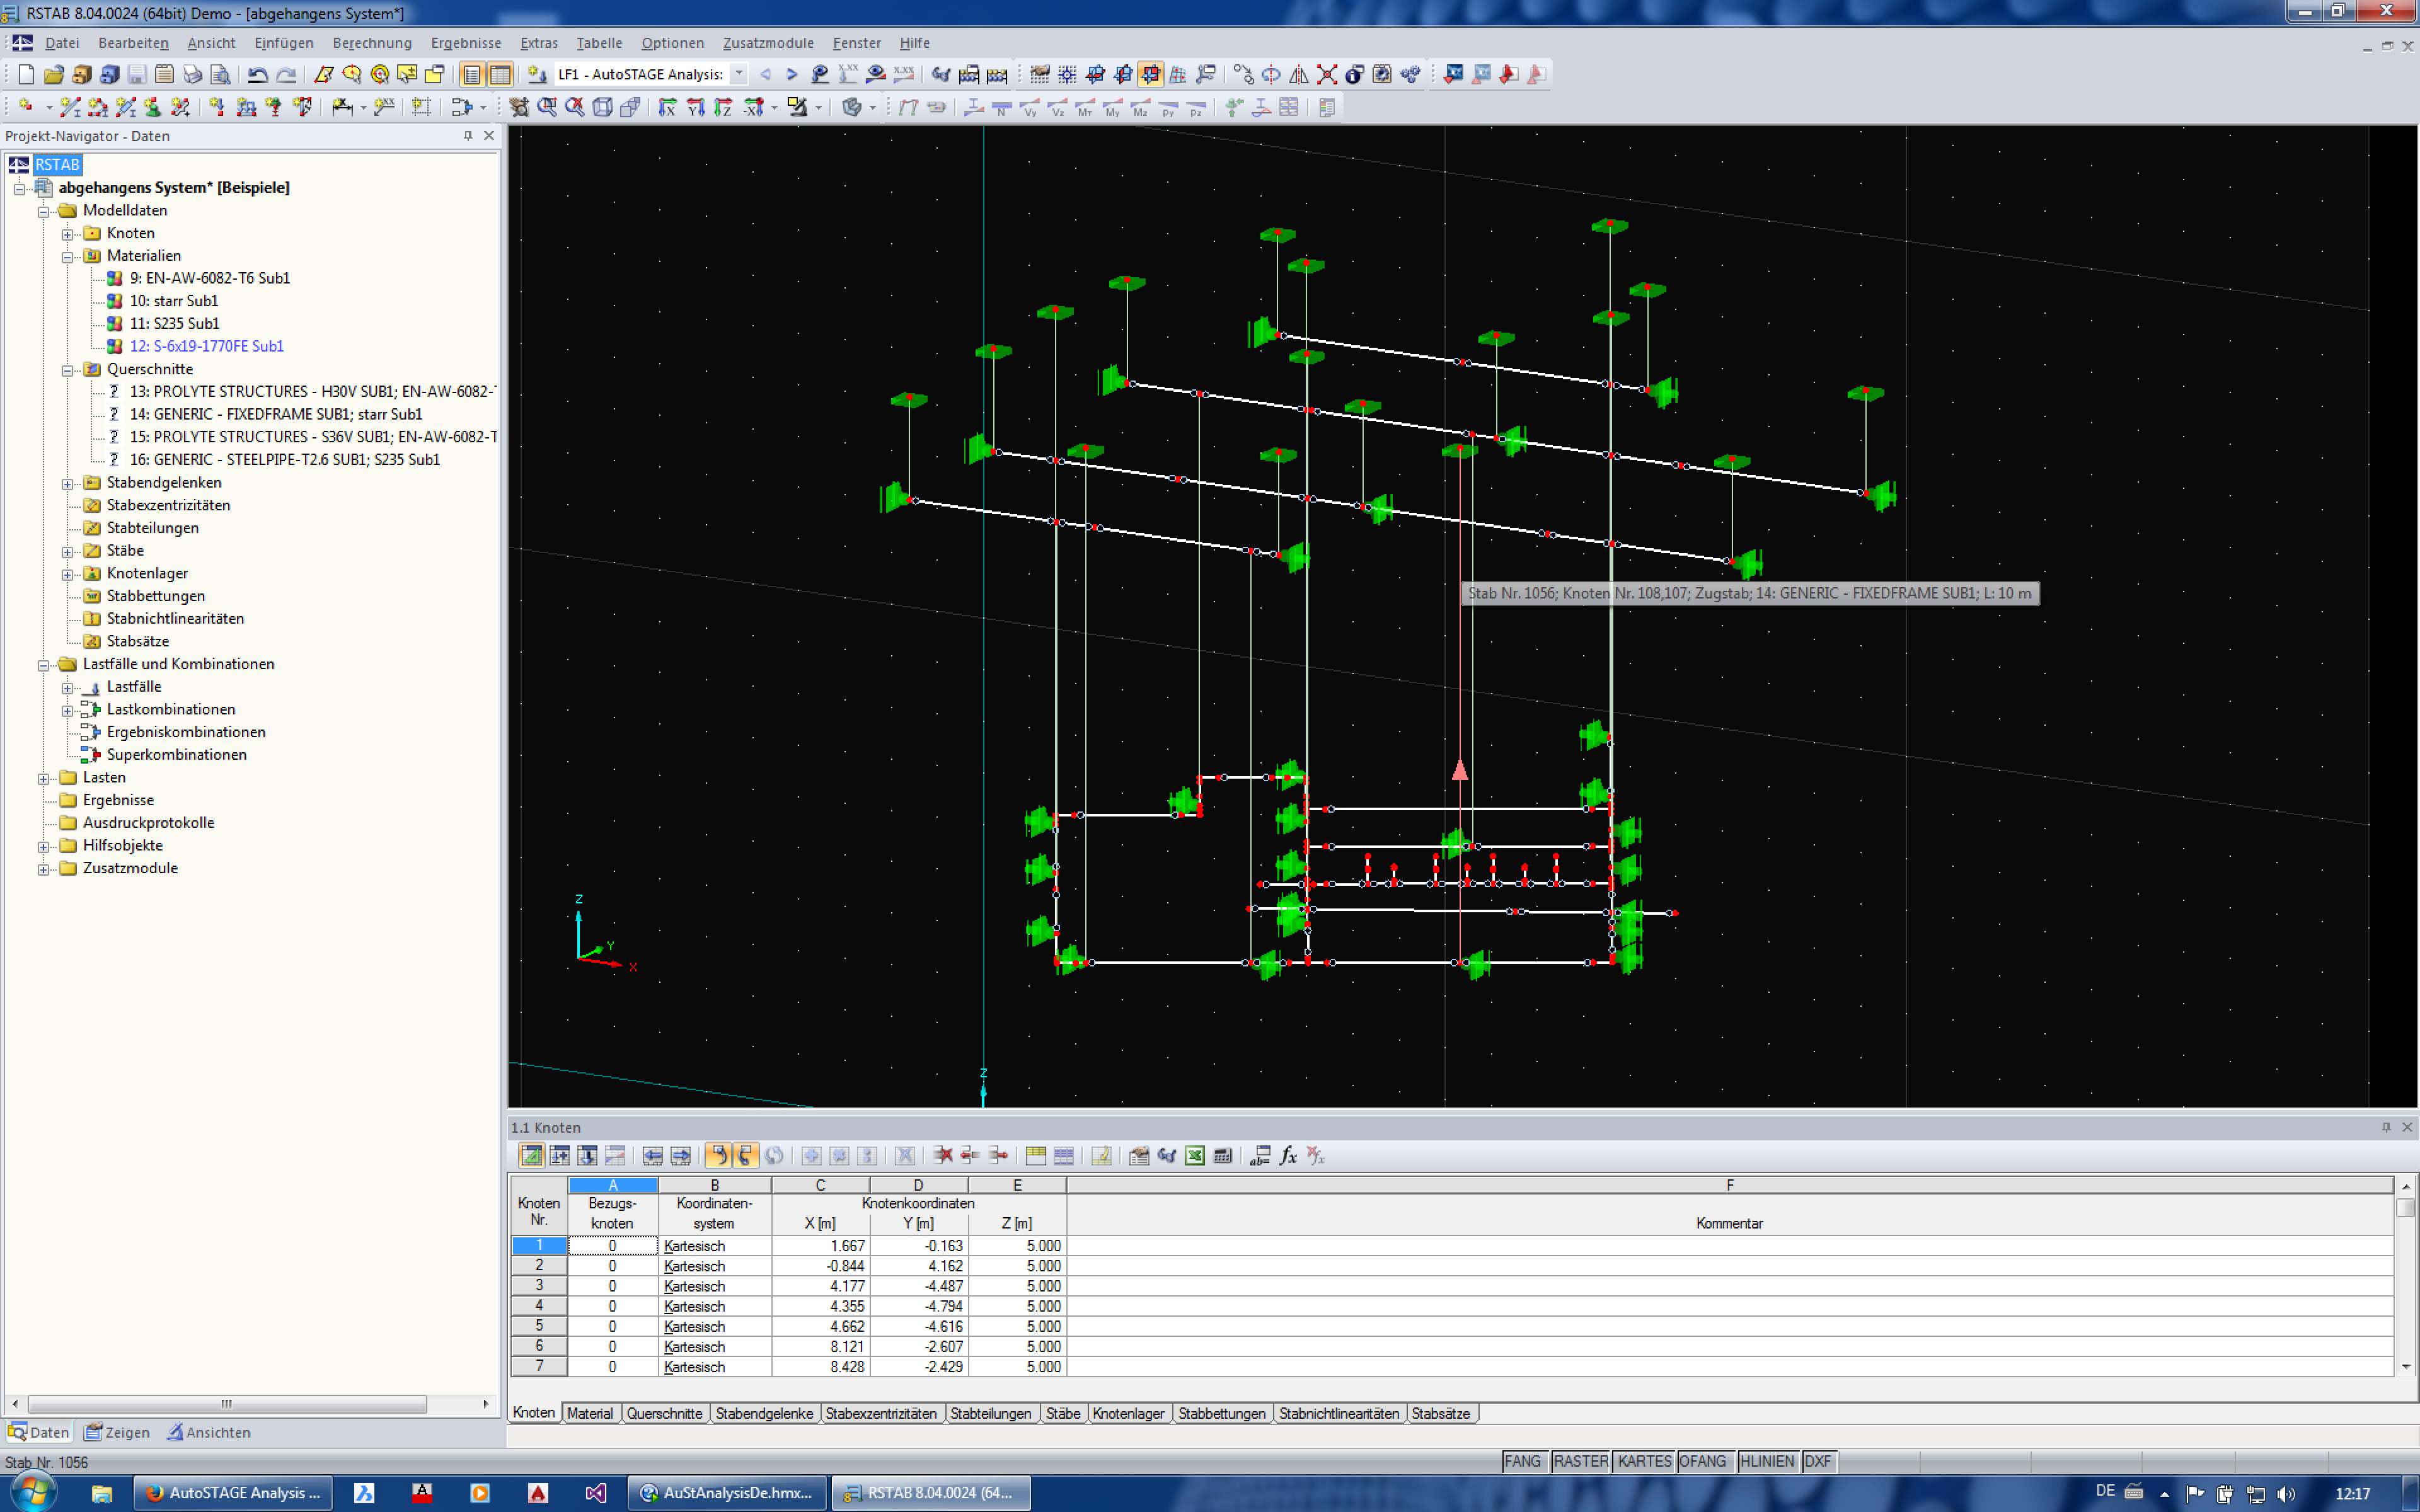
Task: Click the Undo icon
Action: click(260, 74)
